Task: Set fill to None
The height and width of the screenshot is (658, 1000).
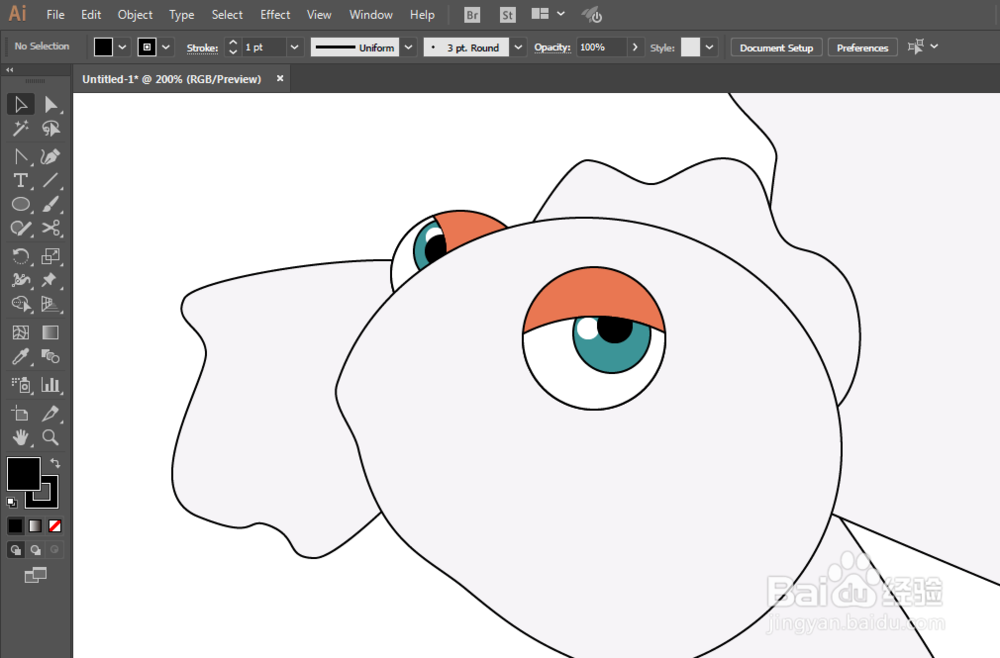Action: pos(55,526)
